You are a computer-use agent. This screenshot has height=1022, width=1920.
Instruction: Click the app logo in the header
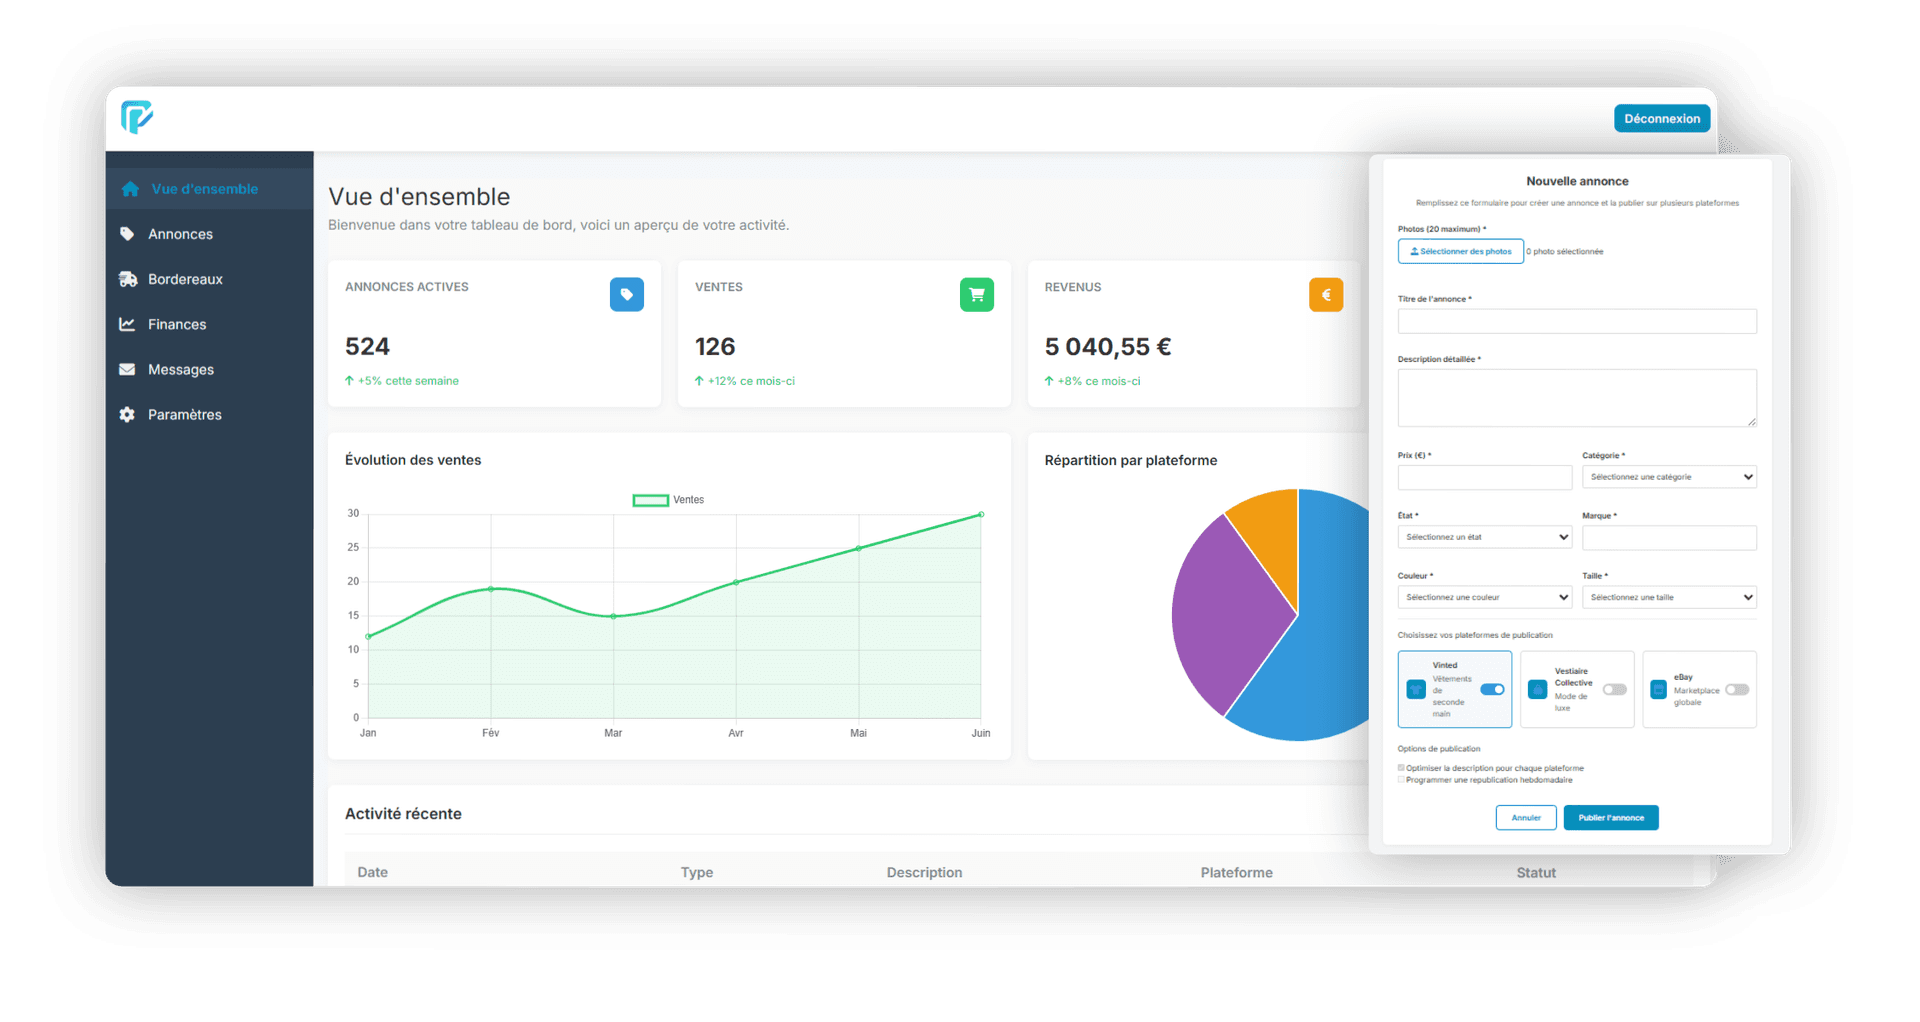point(137,117)
